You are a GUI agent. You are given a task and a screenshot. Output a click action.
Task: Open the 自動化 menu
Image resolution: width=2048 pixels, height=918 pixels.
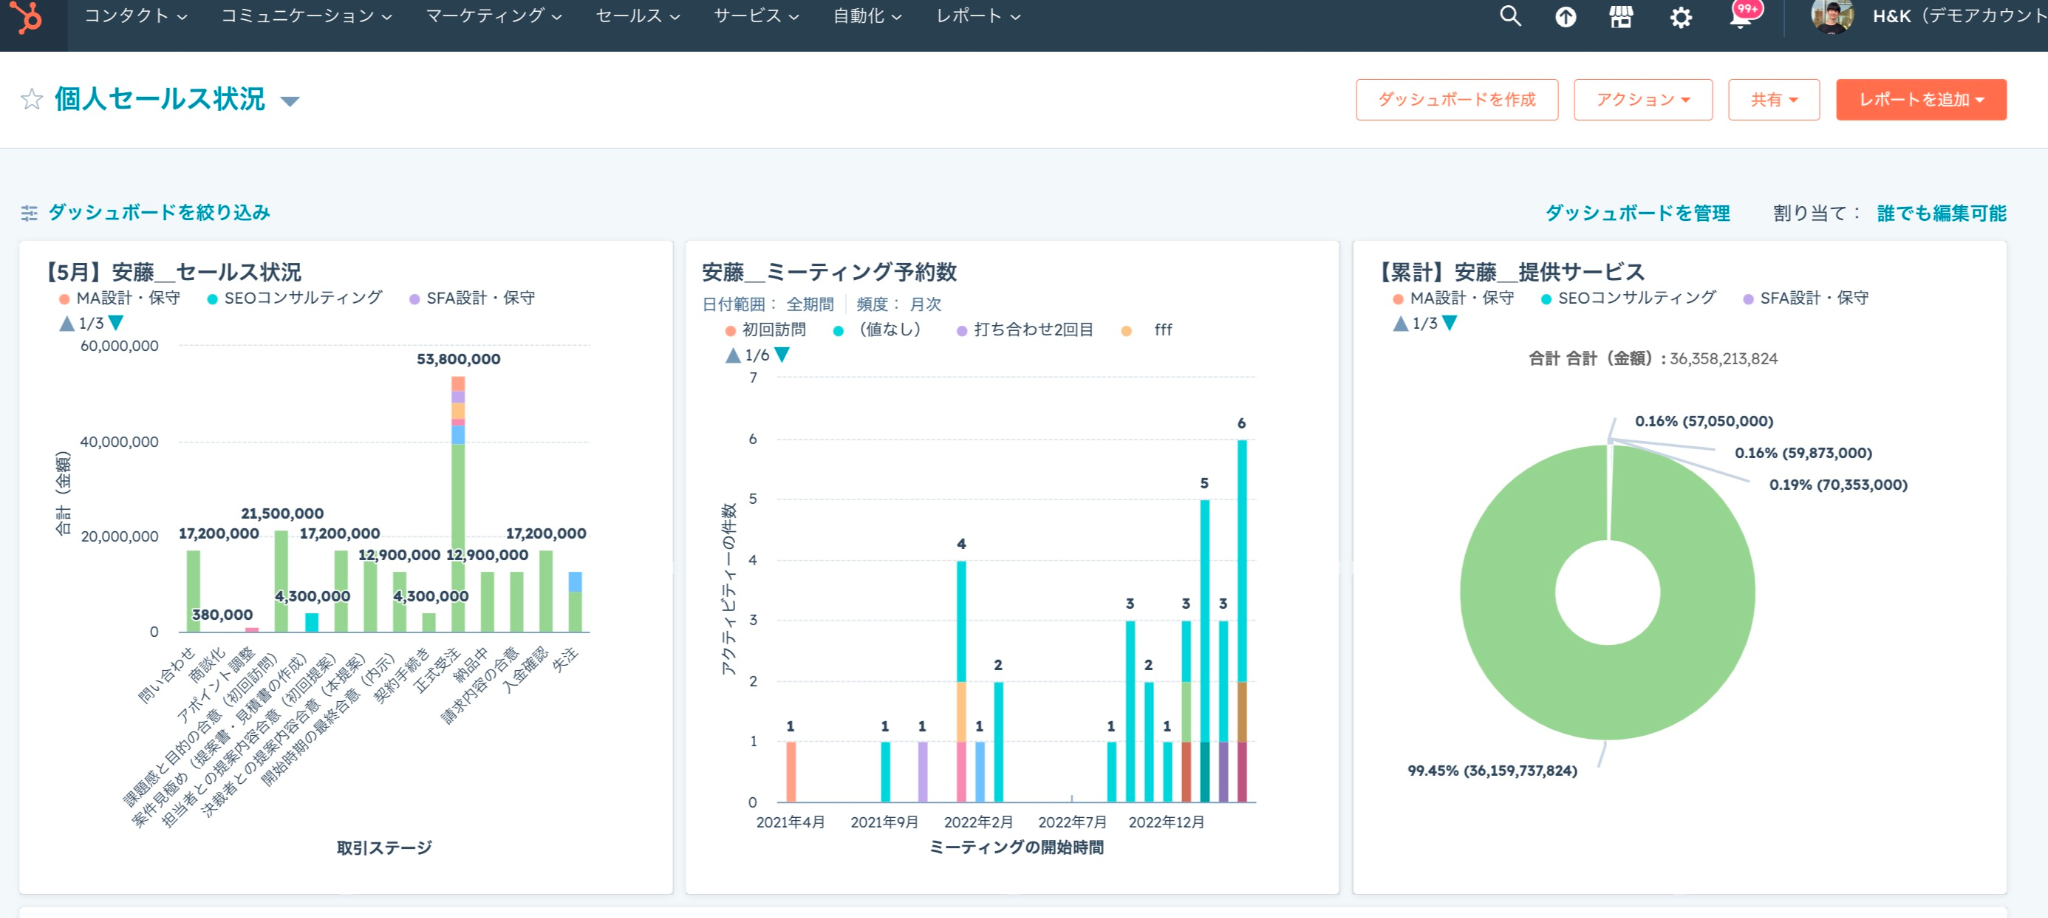click(x=868, y=16)
